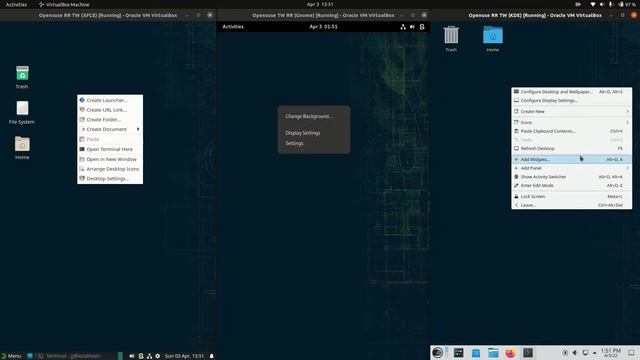The width and height of the screenshot is (640, 360).
Task: Focus the Opensuse RR TW (XFCE) window title
Action: pyautogui.click(x=108, y=15)
